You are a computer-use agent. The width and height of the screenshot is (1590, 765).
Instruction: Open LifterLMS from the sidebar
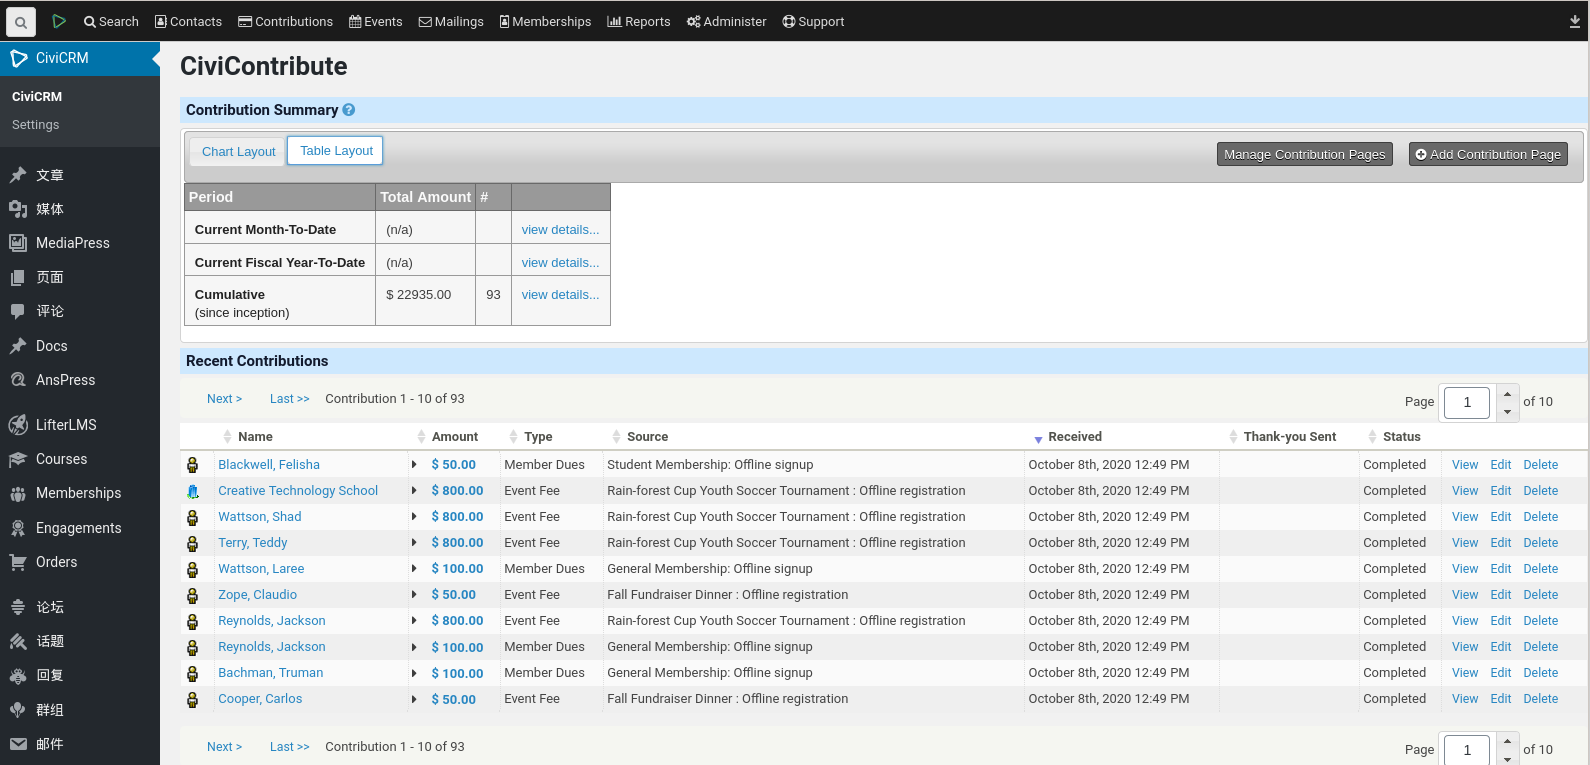(66, 425)
